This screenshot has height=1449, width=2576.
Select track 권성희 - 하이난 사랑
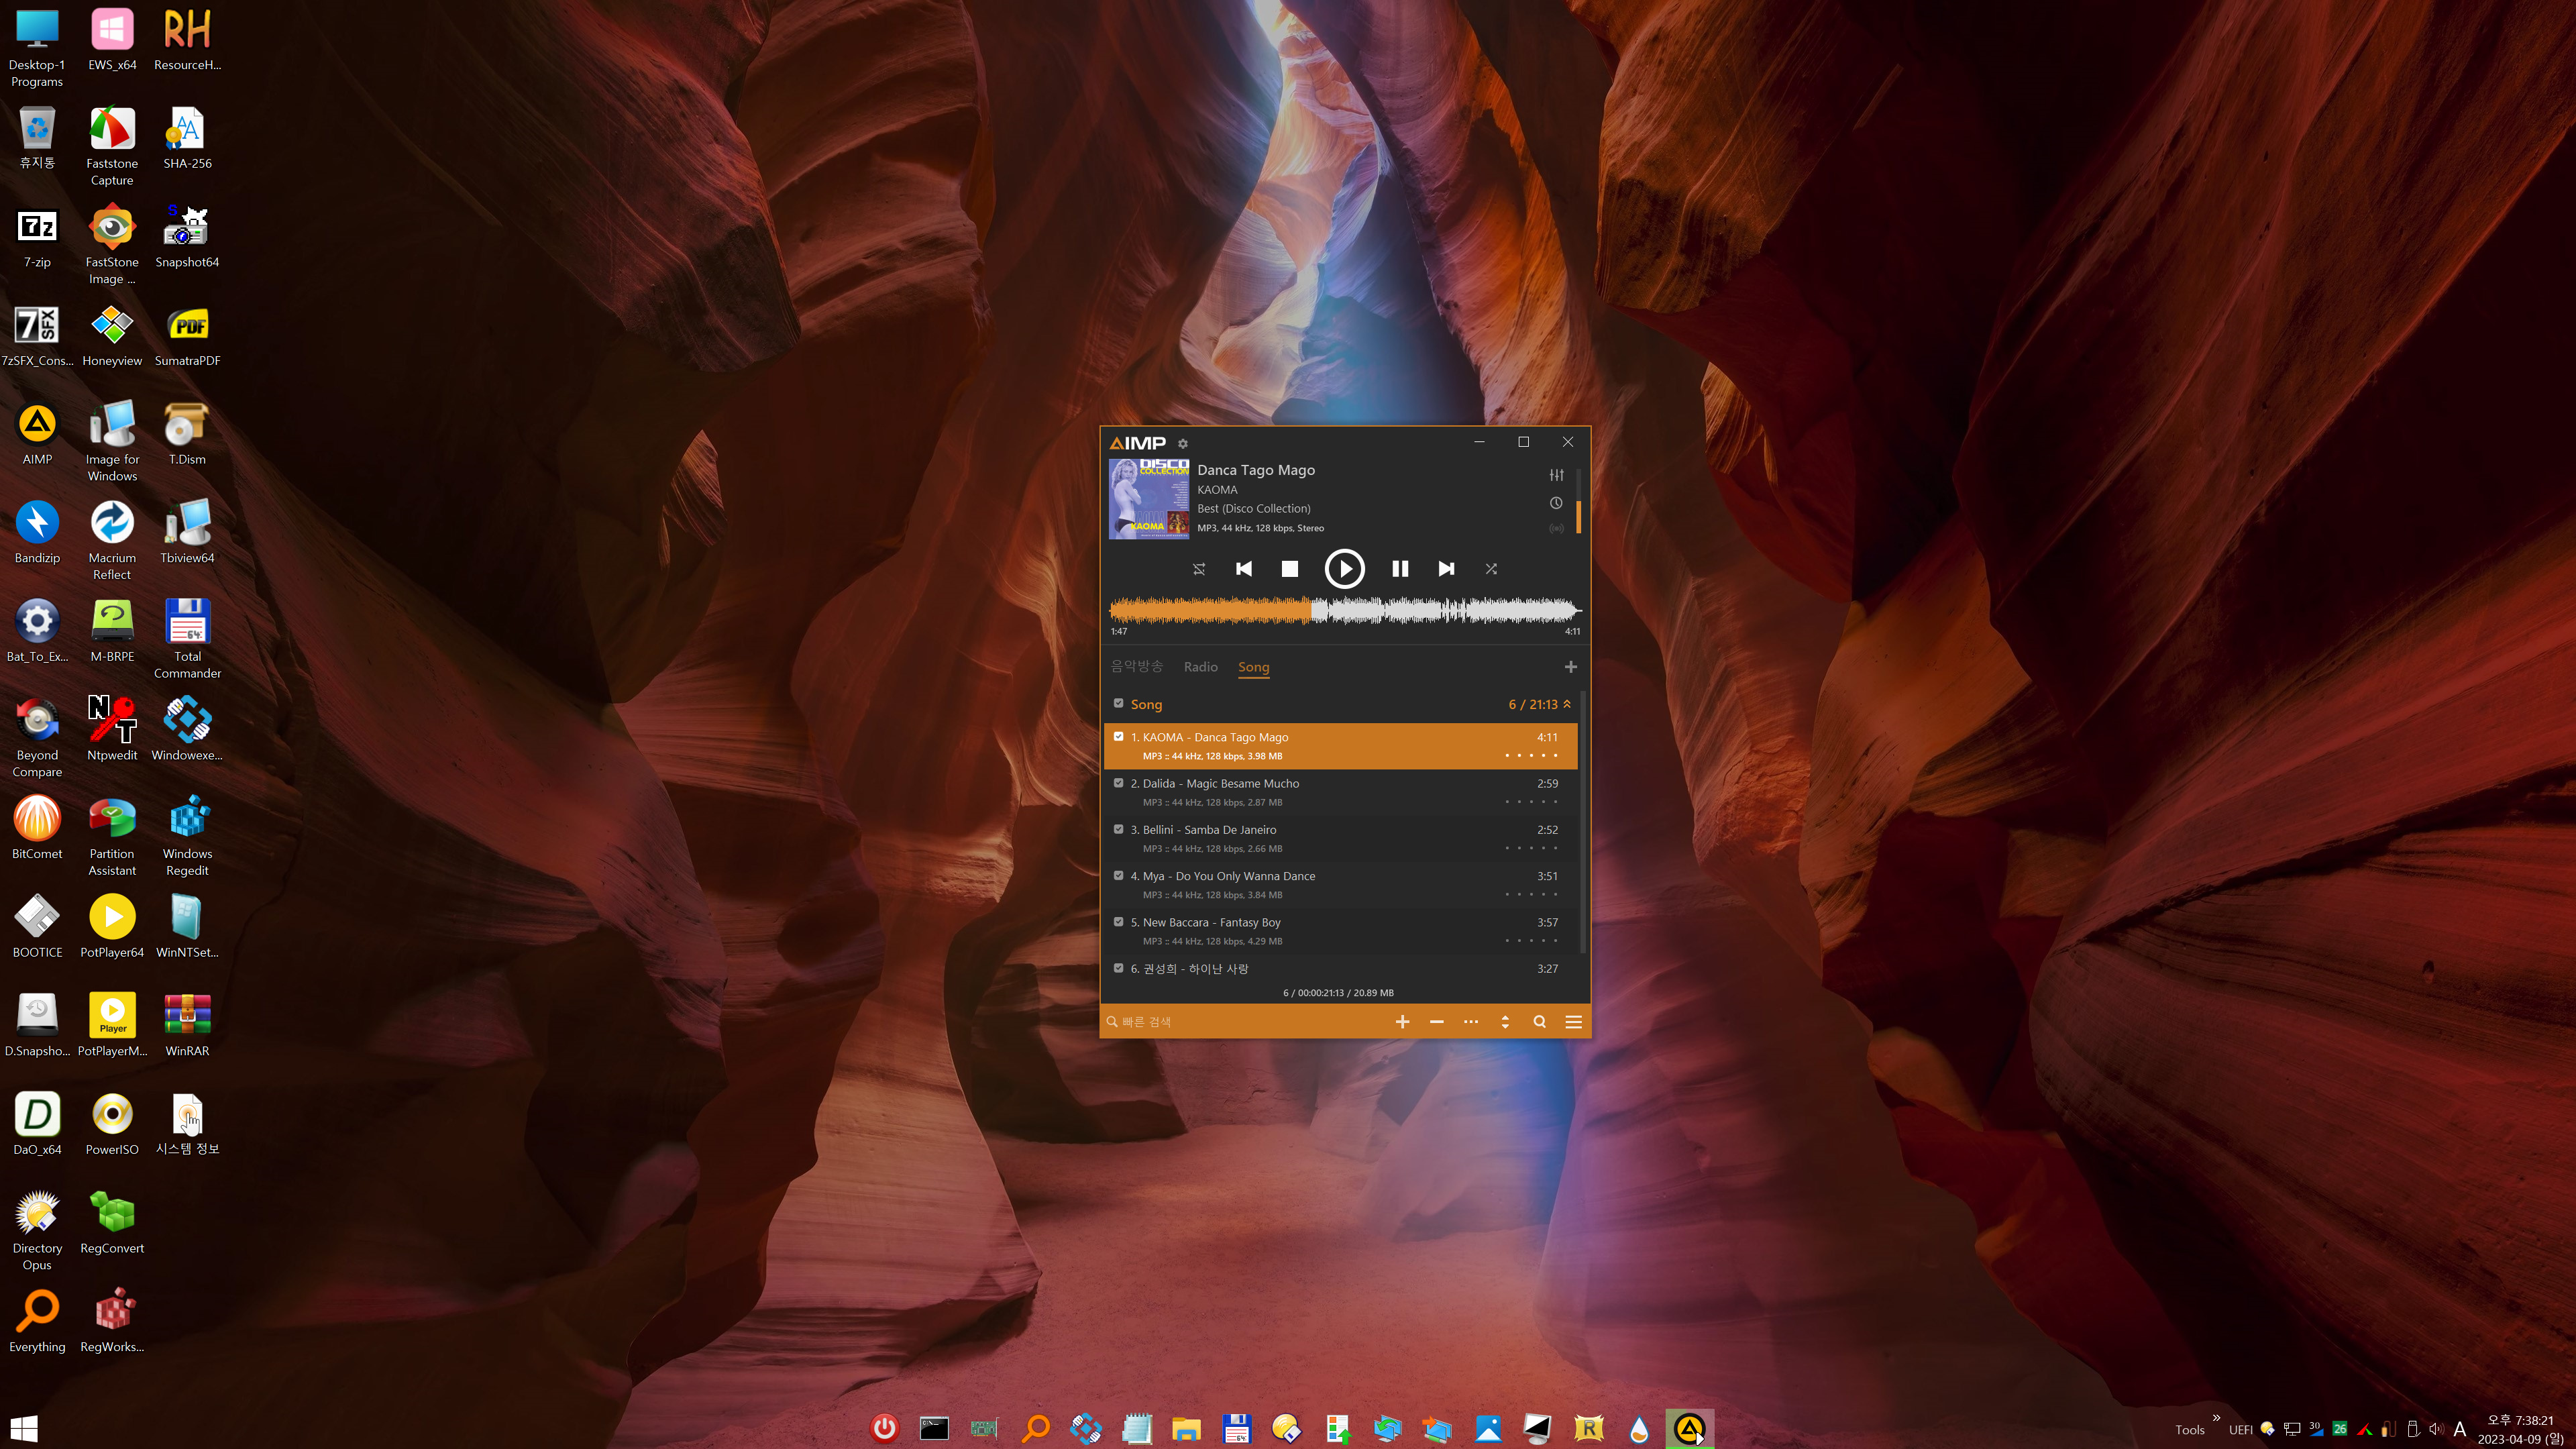point(1341,968)
